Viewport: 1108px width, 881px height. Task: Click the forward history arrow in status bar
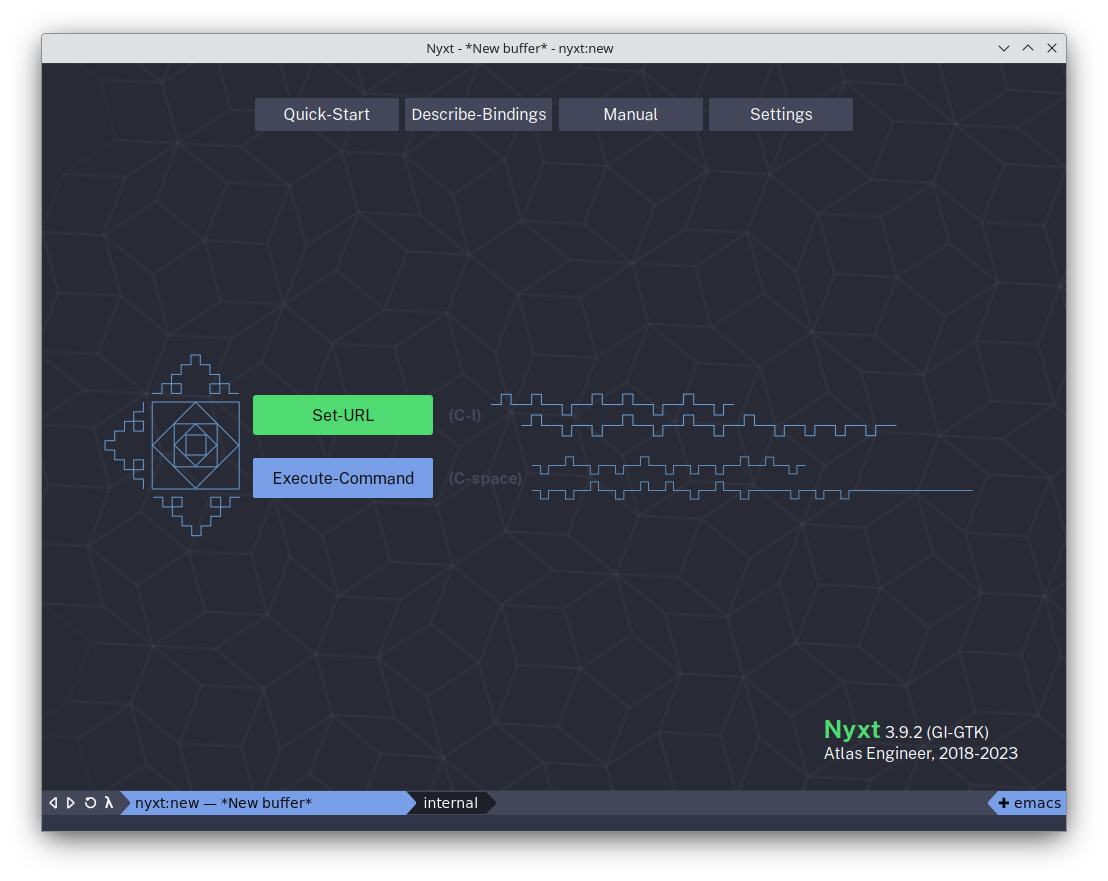[x=71, y=803]
